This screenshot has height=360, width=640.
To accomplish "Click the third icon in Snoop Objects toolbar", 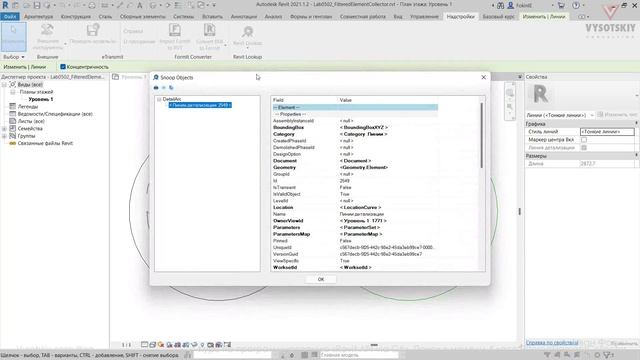I will [x=171, y=88].
